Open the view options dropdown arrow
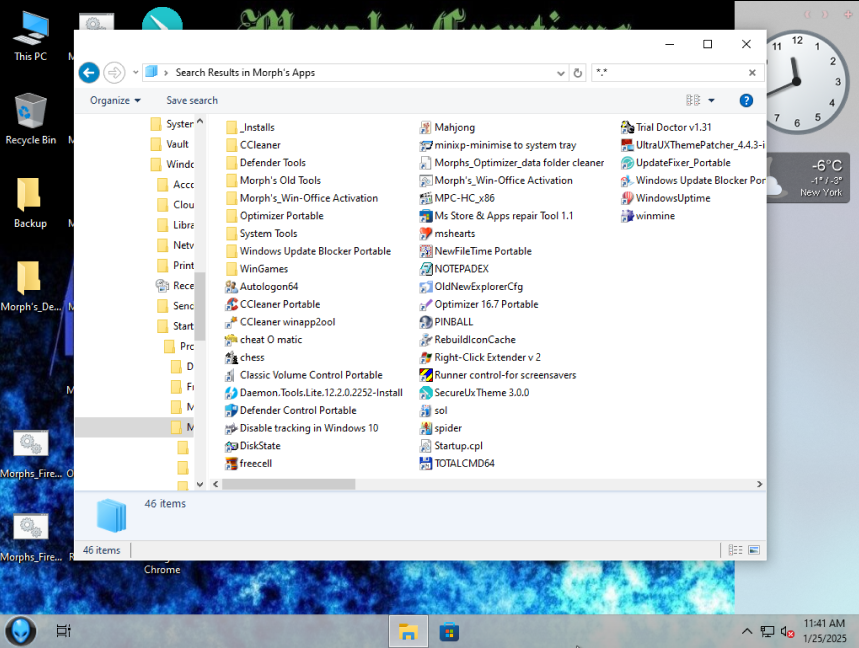Viewport: 859px width, 648px height. point(711,101)
